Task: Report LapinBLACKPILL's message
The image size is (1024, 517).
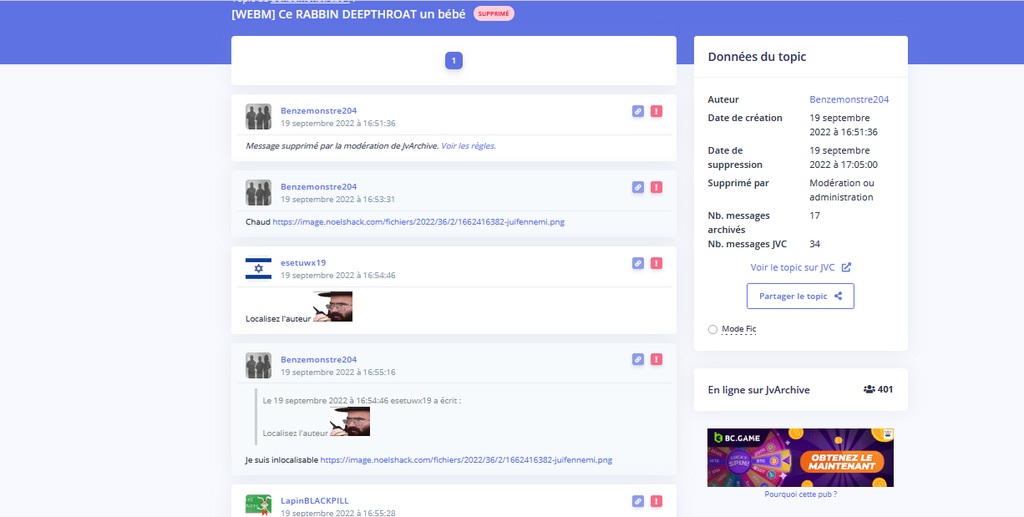Action: click(656, 501)
